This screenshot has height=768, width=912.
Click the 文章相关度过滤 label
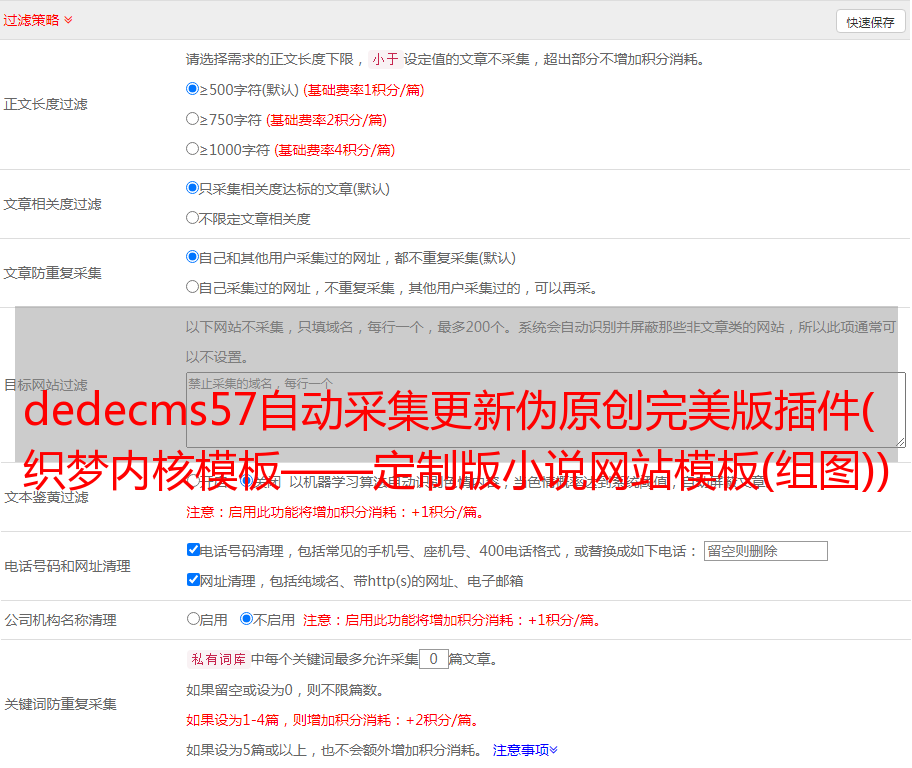click(52, 204)
